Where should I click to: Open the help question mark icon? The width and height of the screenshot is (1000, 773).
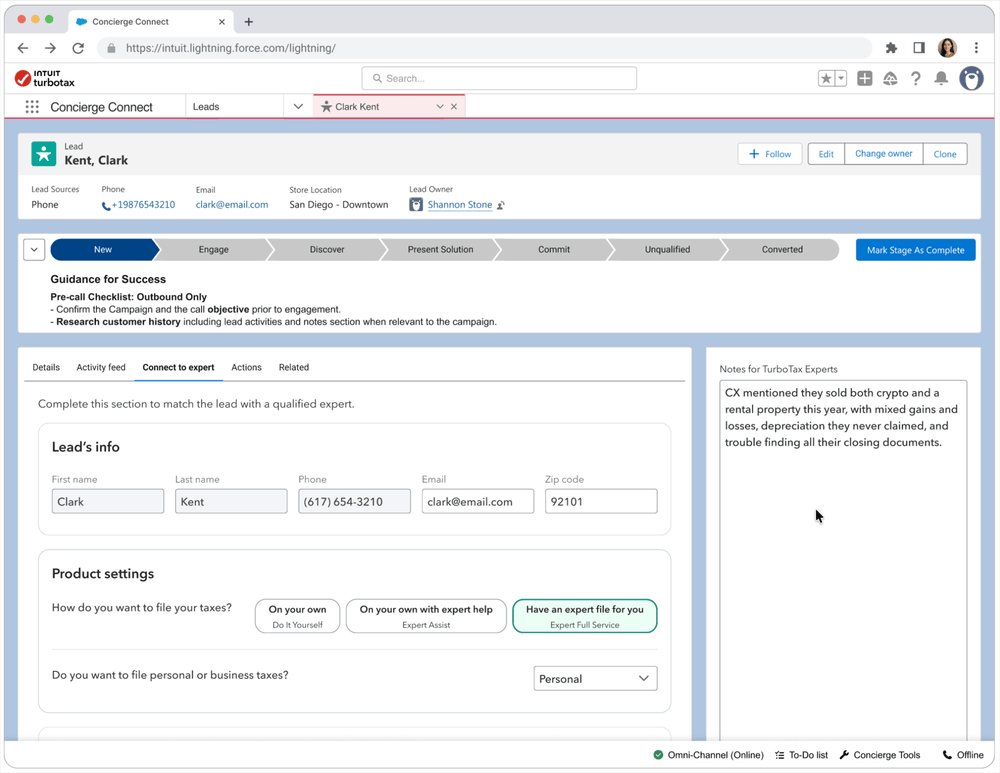point(916,78)
